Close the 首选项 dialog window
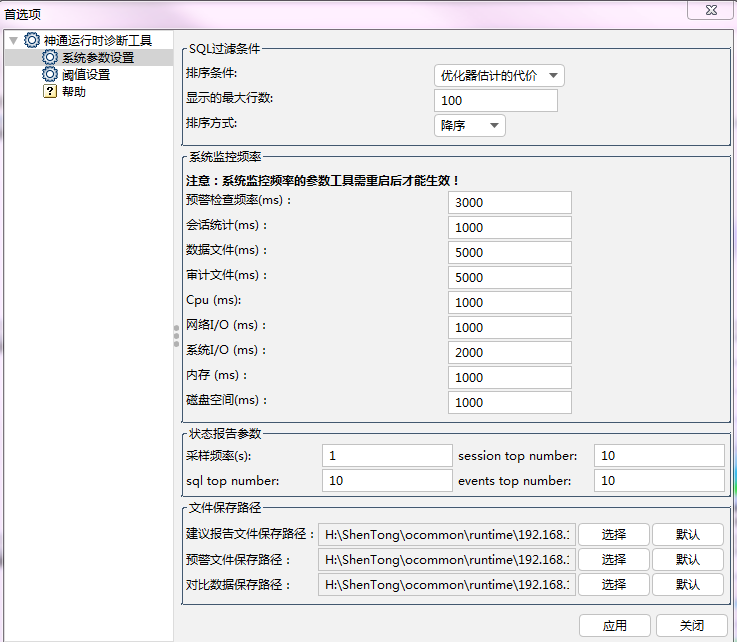 pos(711,11)
